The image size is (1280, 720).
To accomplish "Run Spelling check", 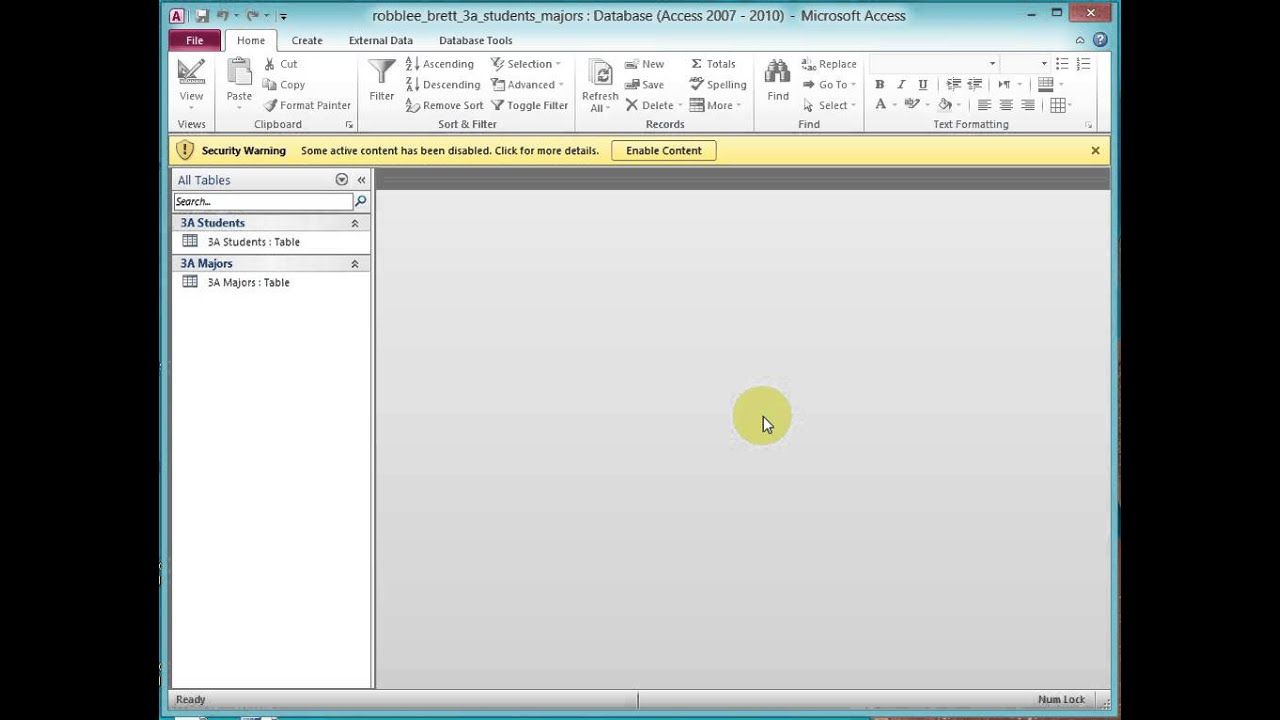I will click(718, 85).
